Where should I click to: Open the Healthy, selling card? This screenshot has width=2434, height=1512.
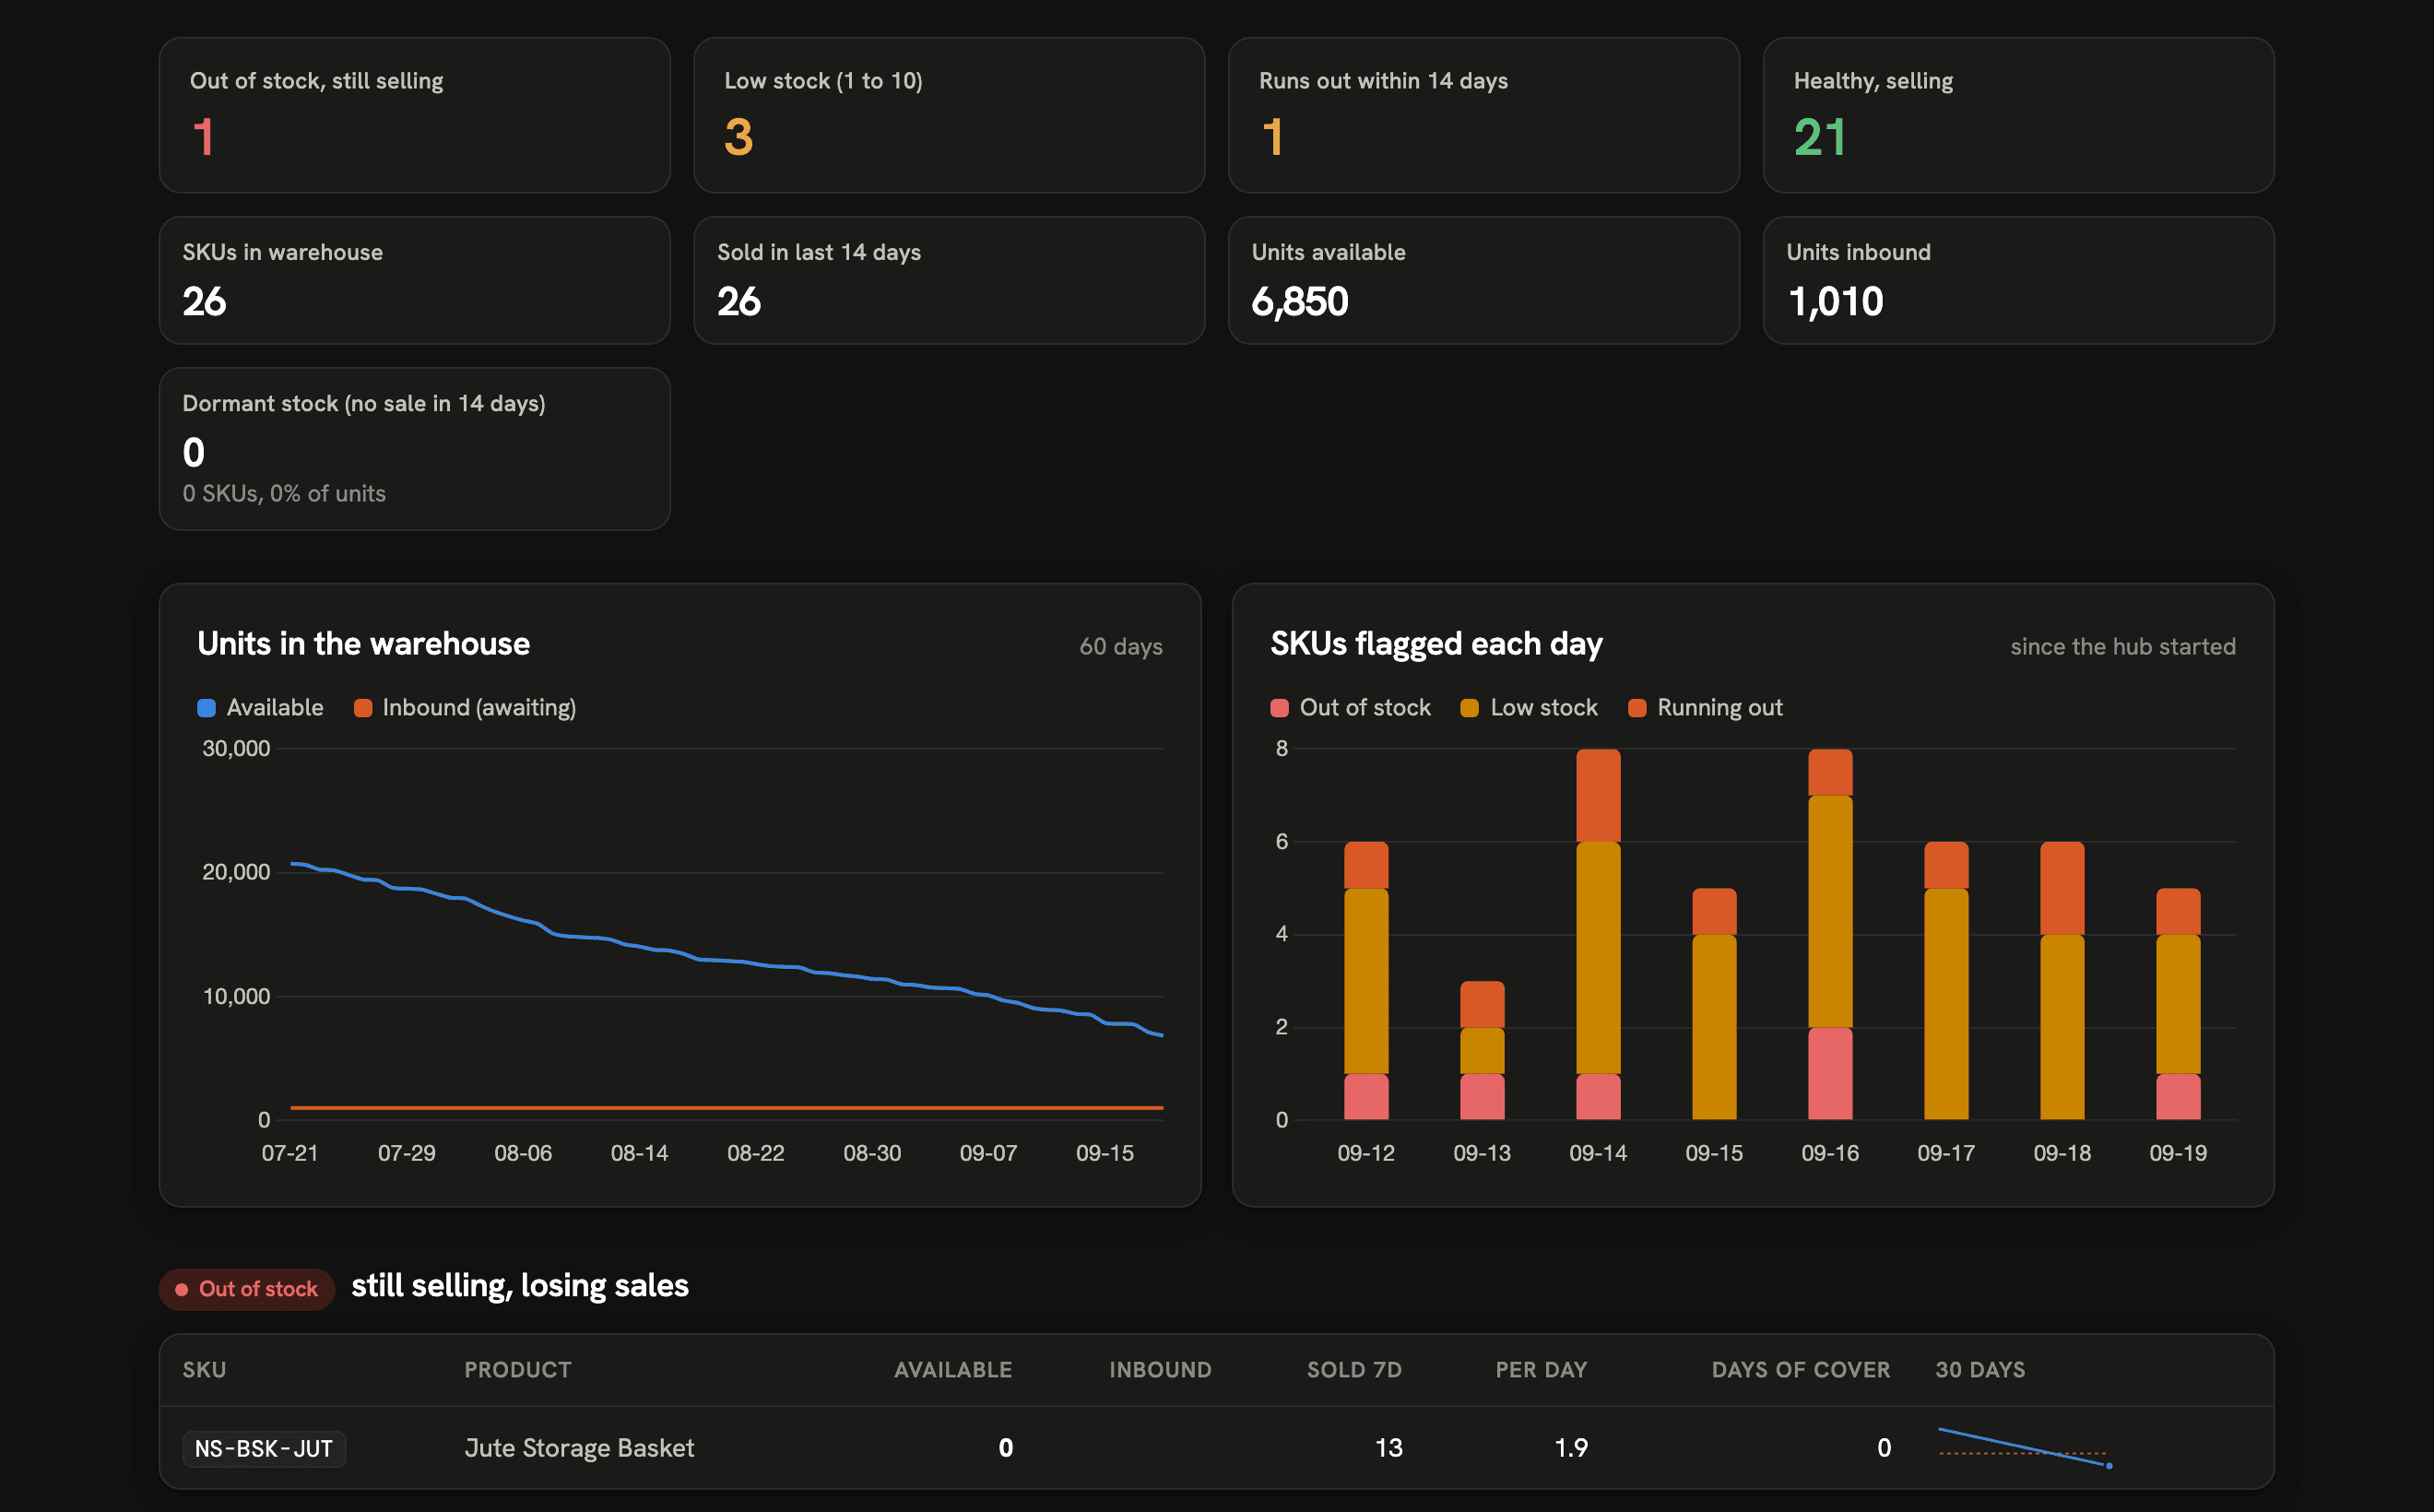(2018, 115)
